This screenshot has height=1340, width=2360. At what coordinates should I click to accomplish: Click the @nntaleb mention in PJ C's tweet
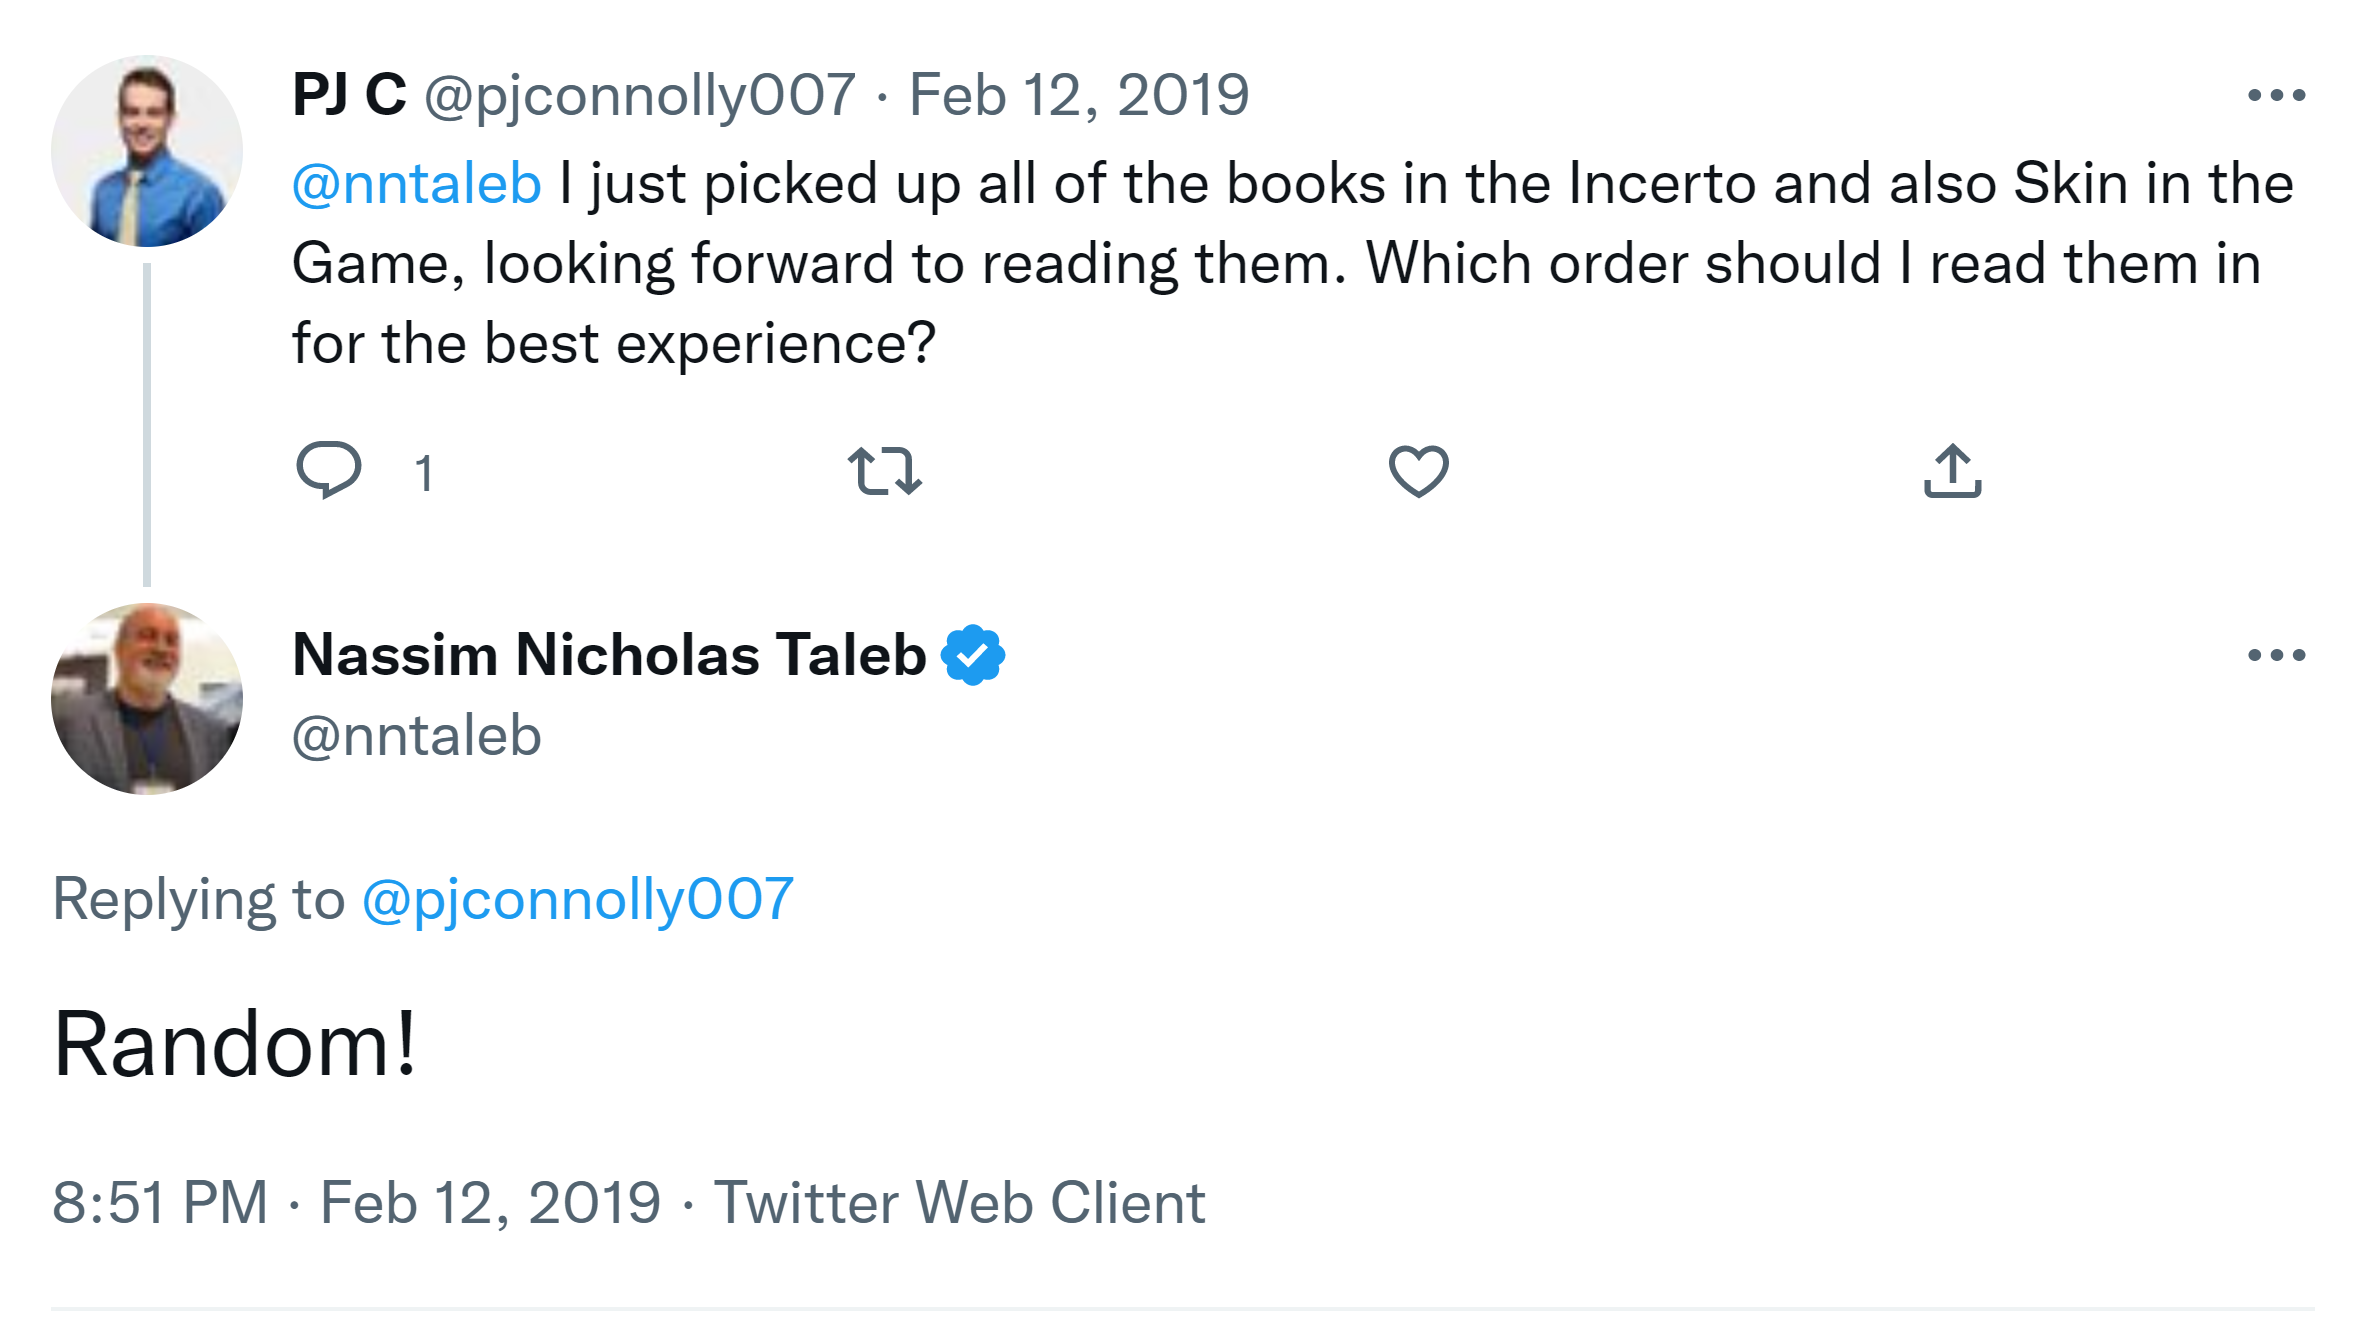[x=416, y=184]
